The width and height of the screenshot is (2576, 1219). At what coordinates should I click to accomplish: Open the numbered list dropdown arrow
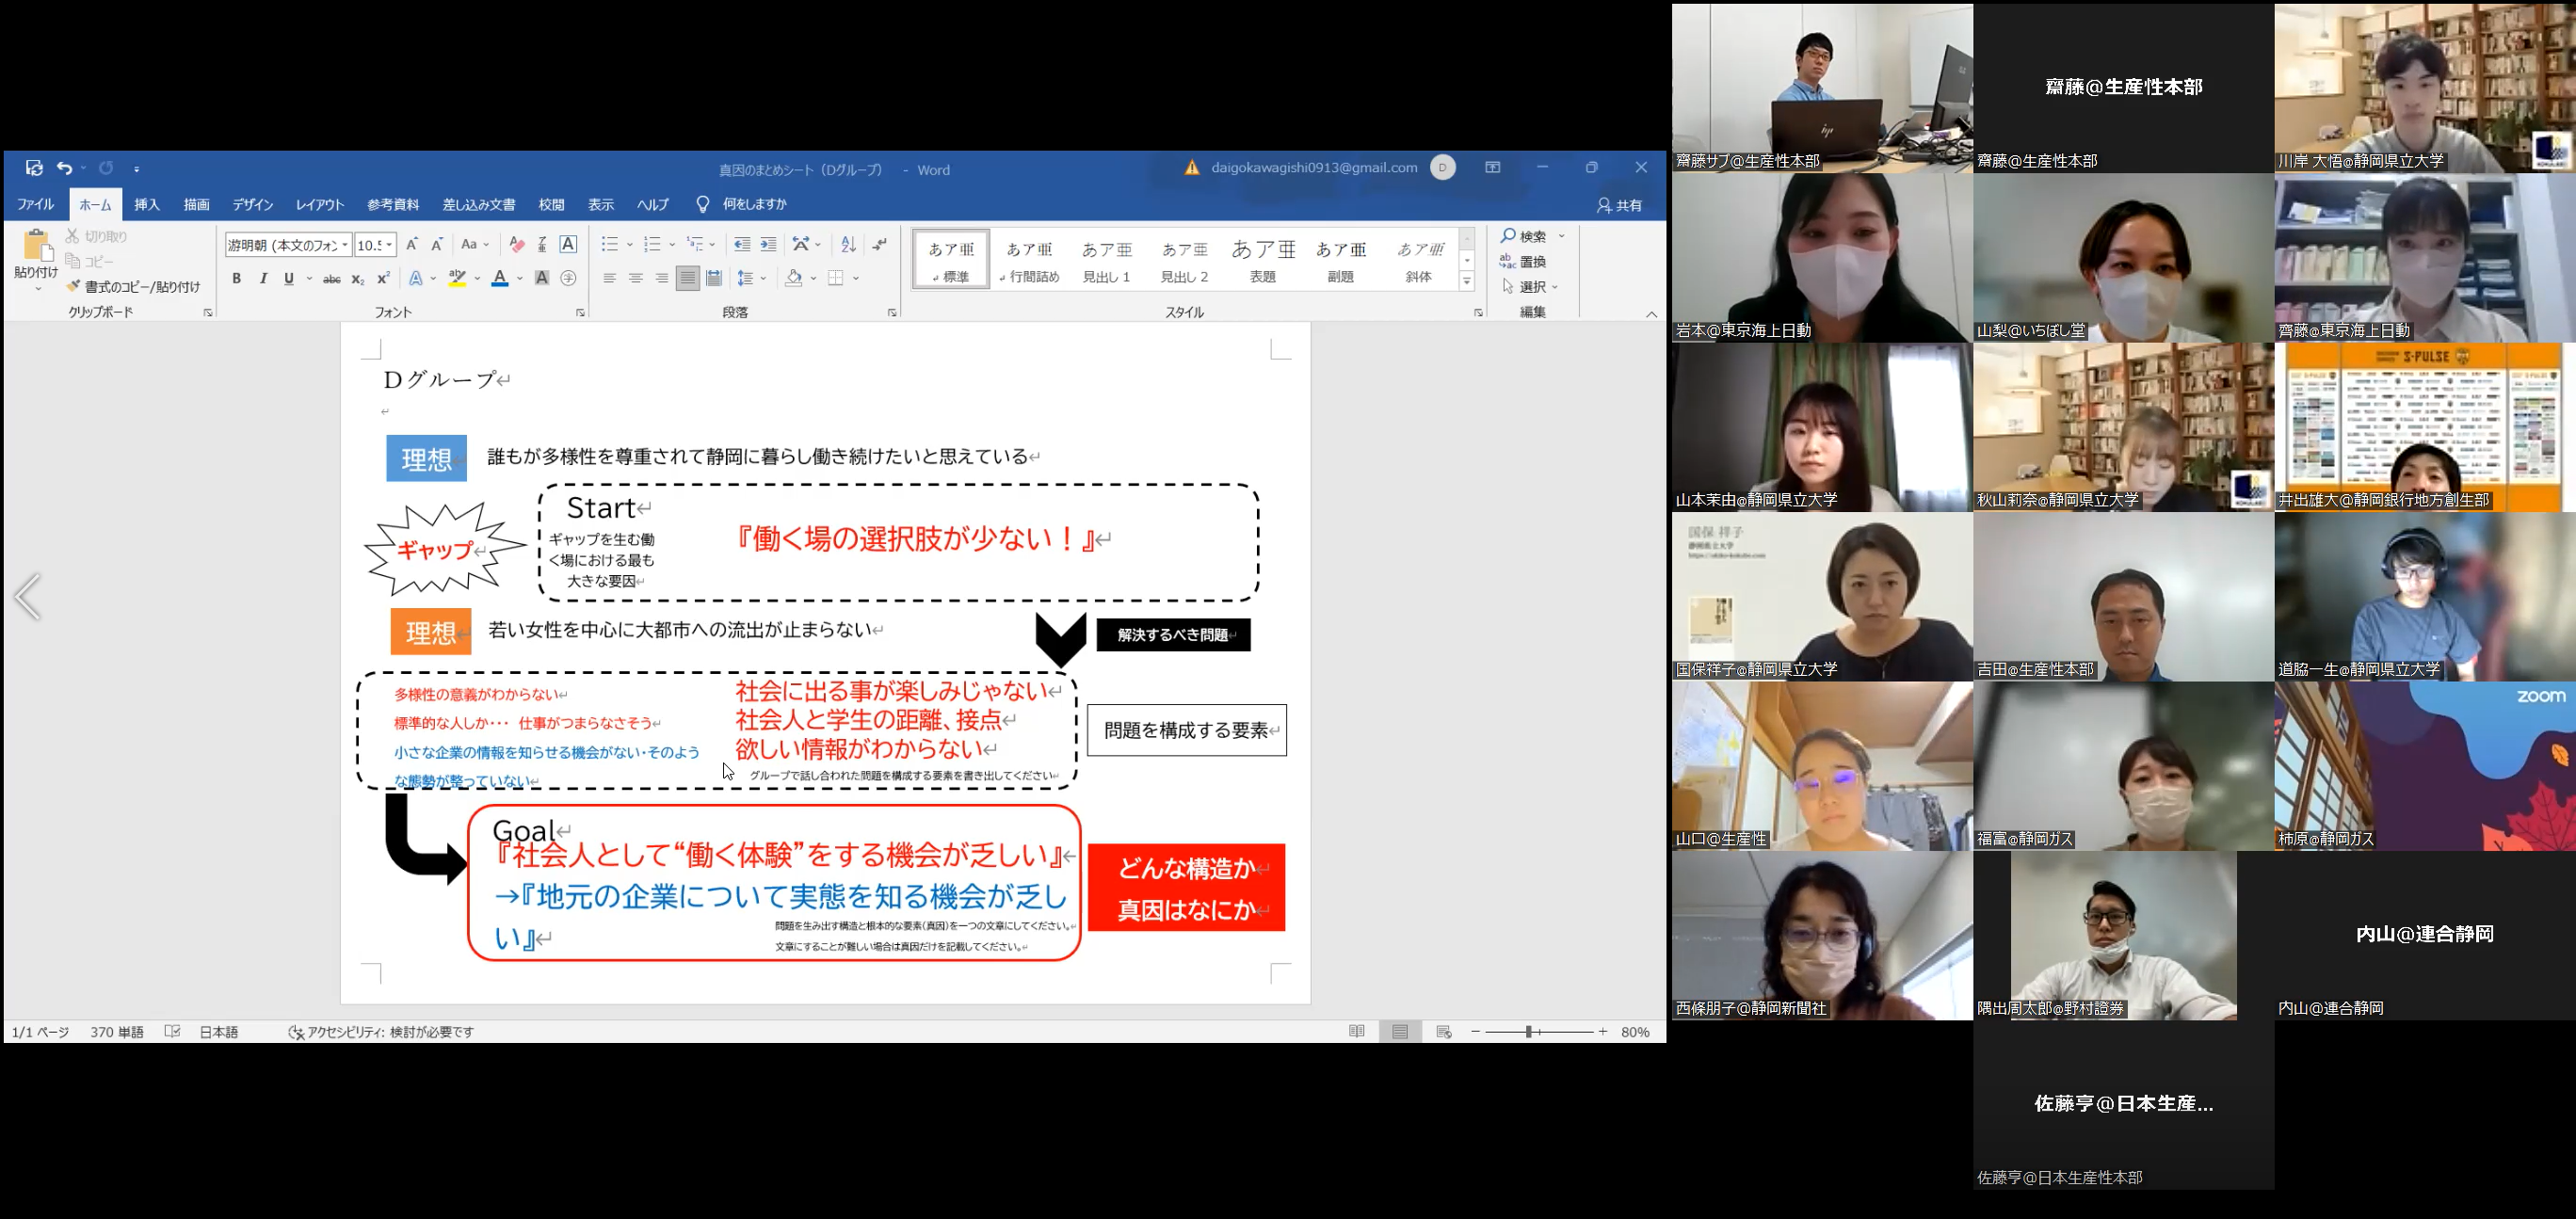[x=672, y=244]
